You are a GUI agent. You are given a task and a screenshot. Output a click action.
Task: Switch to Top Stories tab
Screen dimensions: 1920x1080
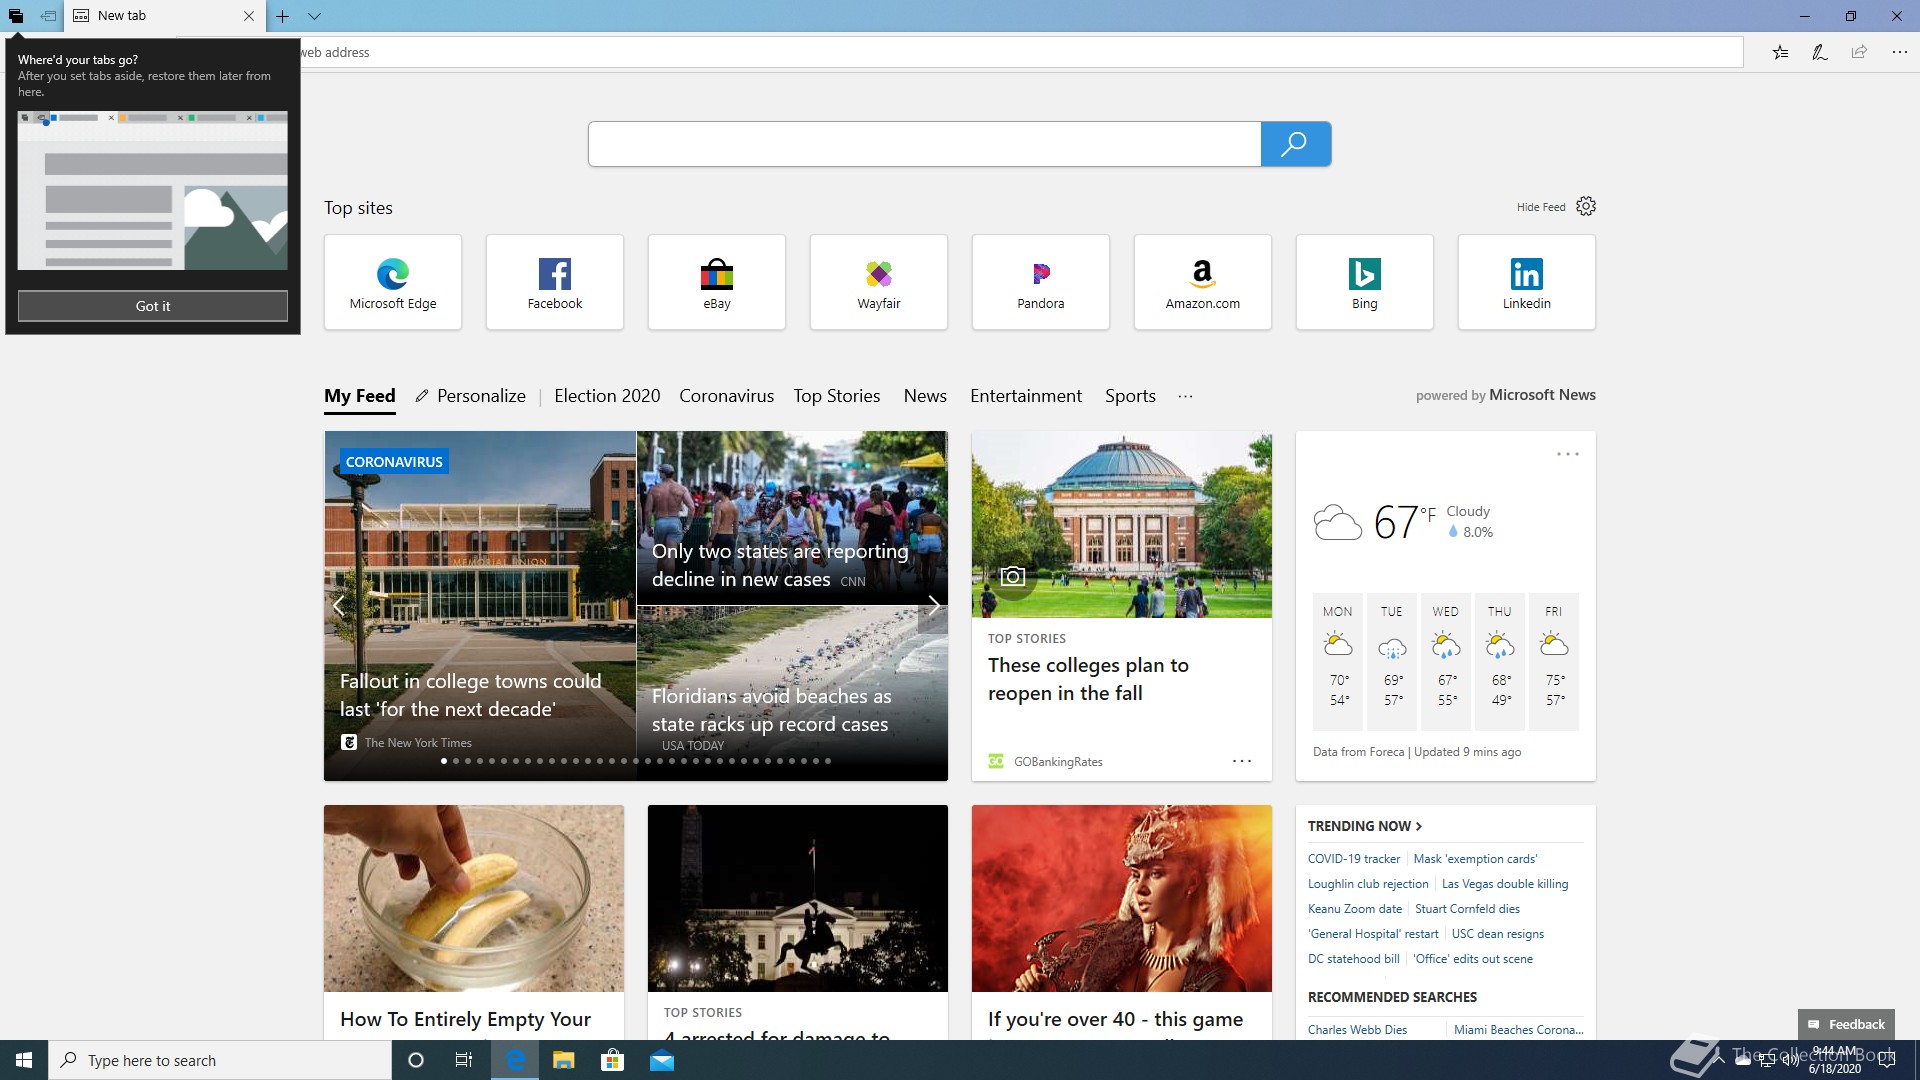point(837,396)
